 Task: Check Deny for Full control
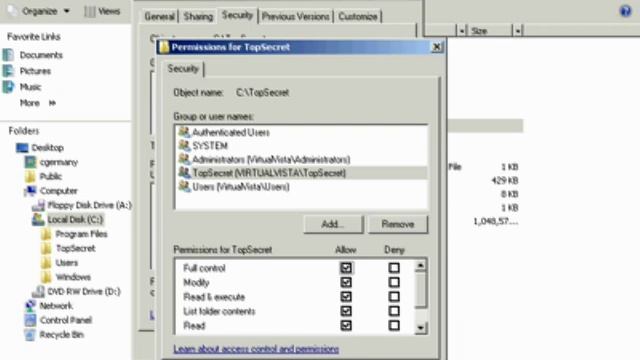tap(394, 268)
